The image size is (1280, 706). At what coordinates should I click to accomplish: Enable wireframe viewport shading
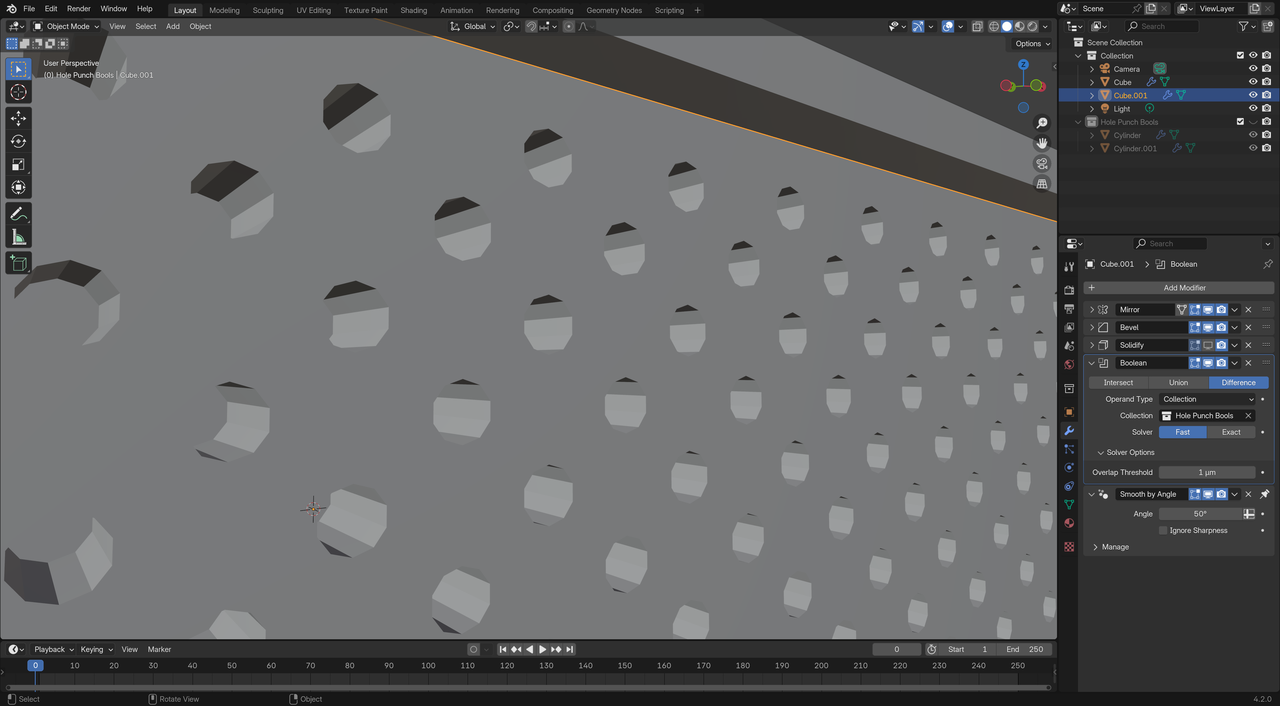(994, 26)
